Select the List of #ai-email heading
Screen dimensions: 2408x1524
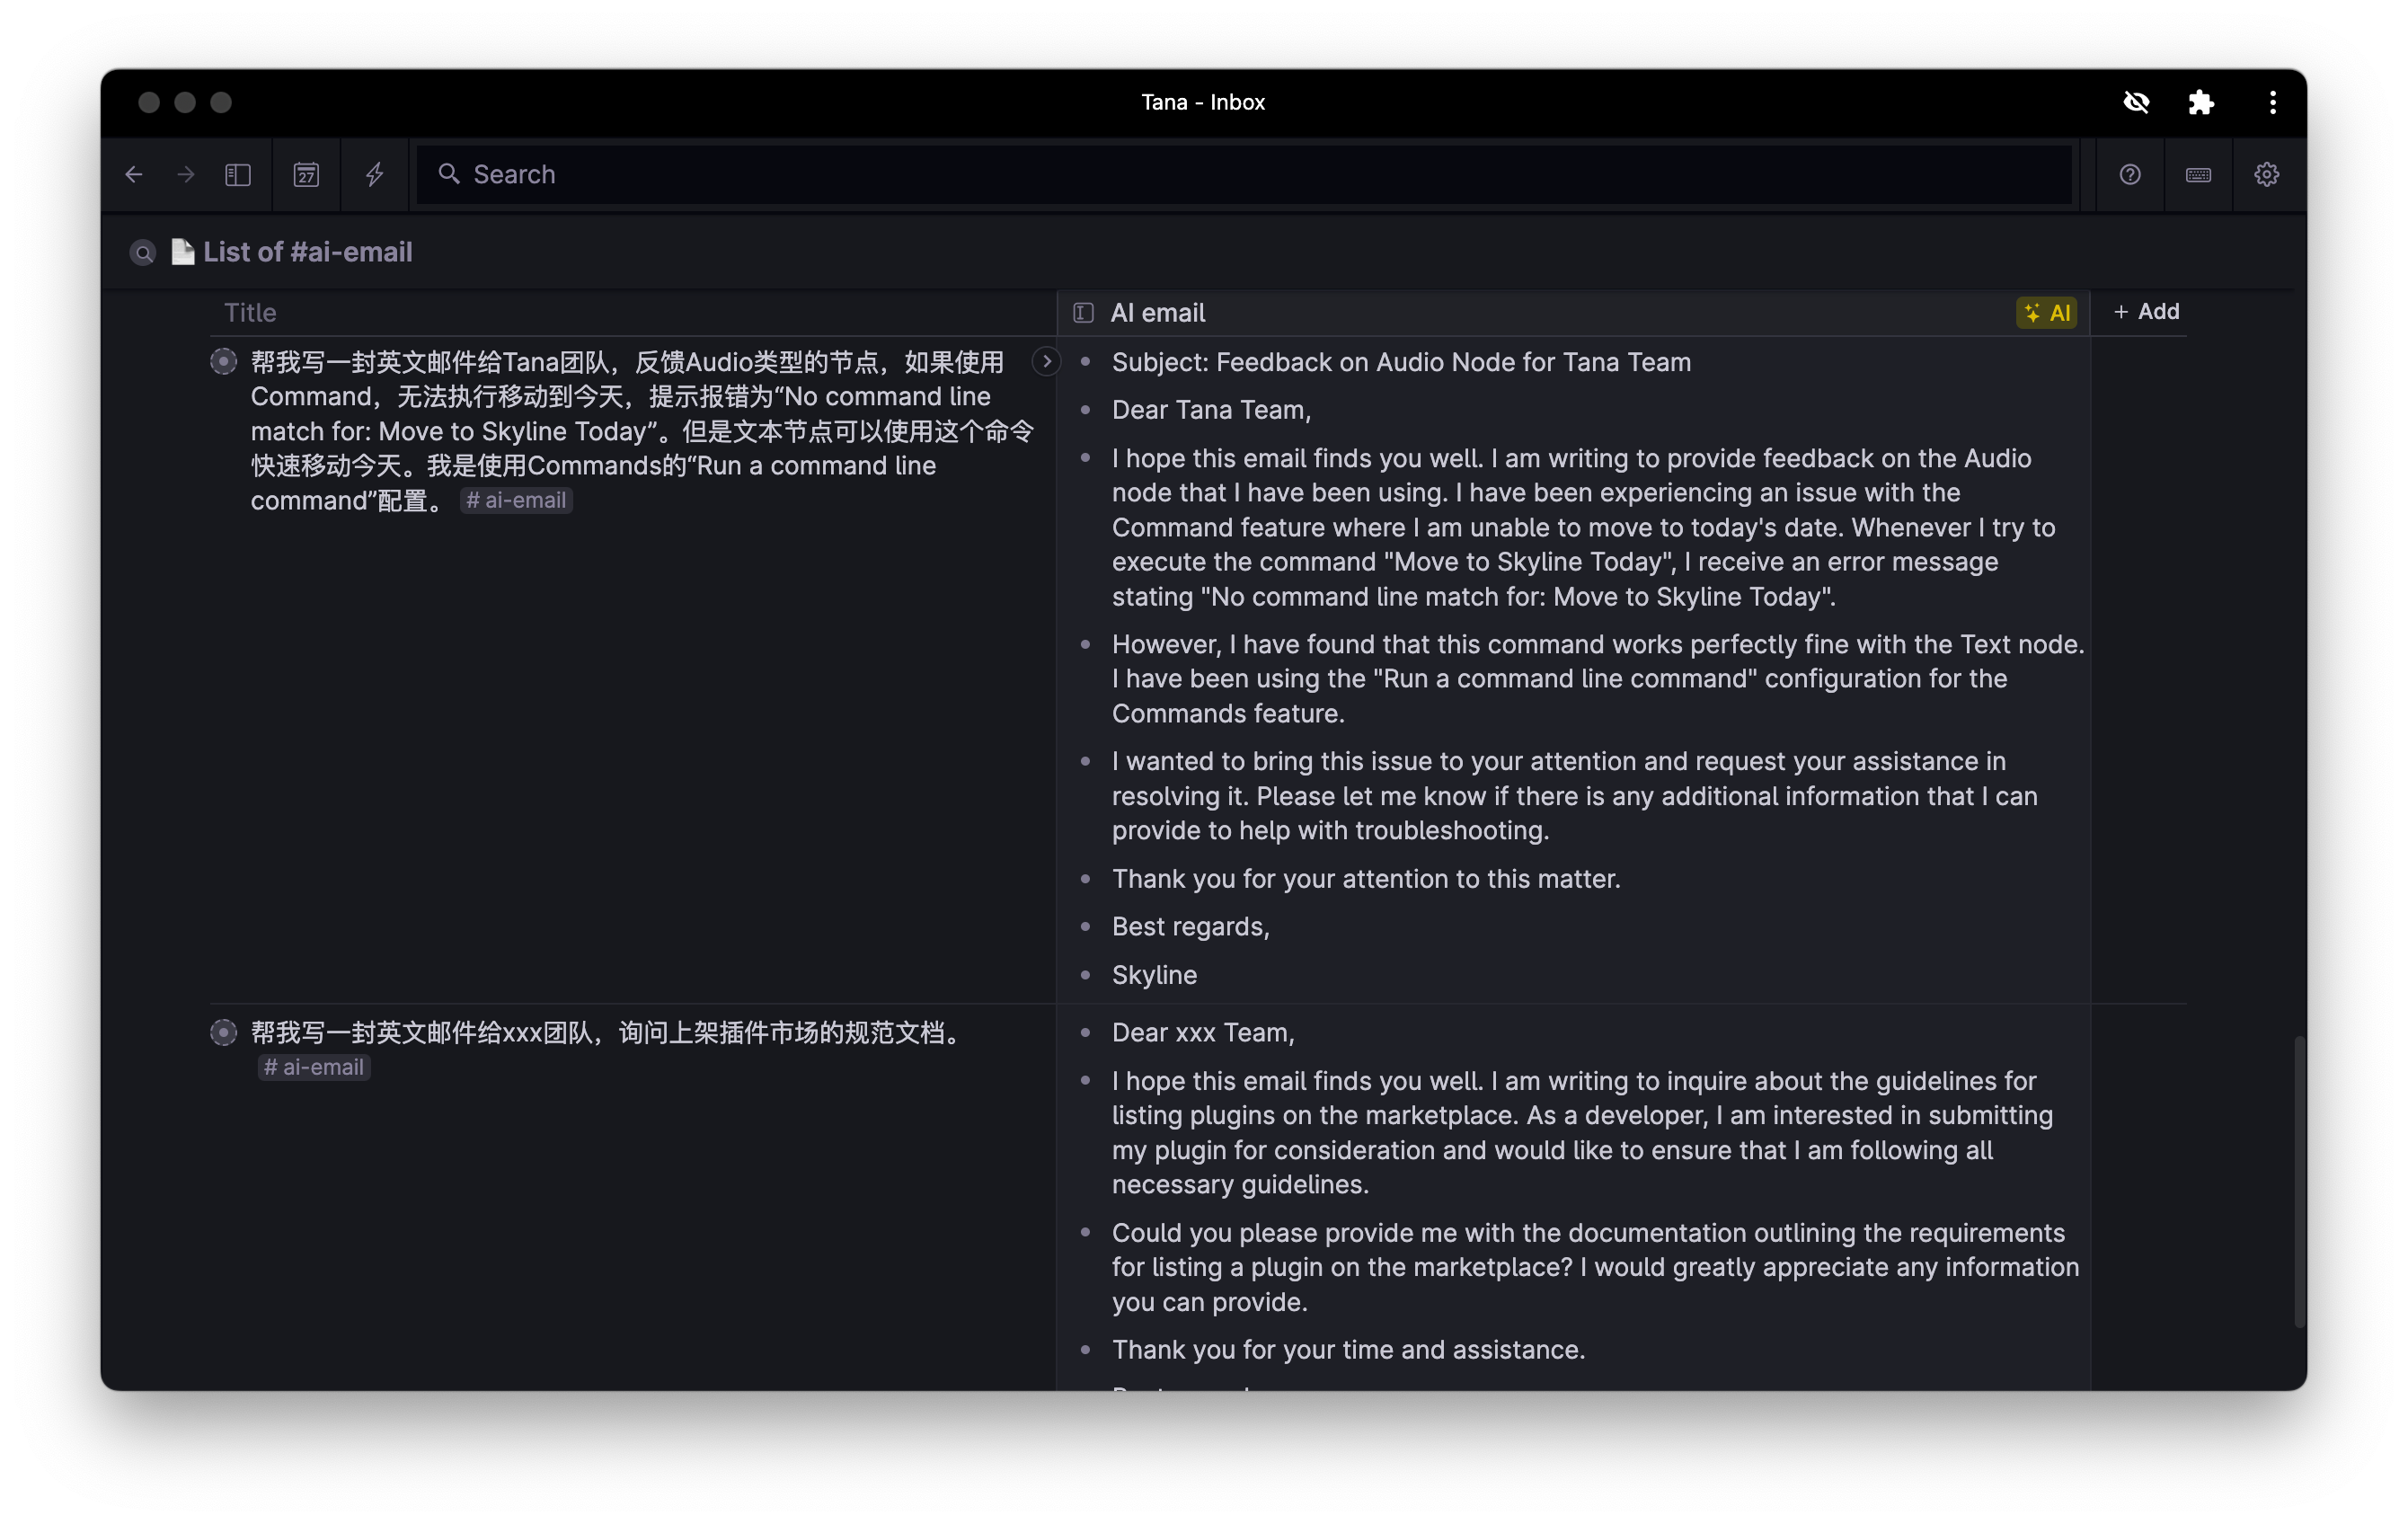308,252
